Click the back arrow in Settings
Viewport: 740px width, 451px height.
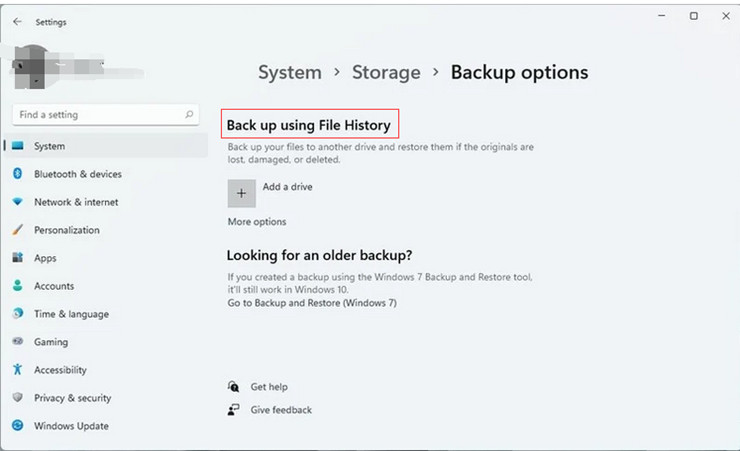tap(17, 22)
